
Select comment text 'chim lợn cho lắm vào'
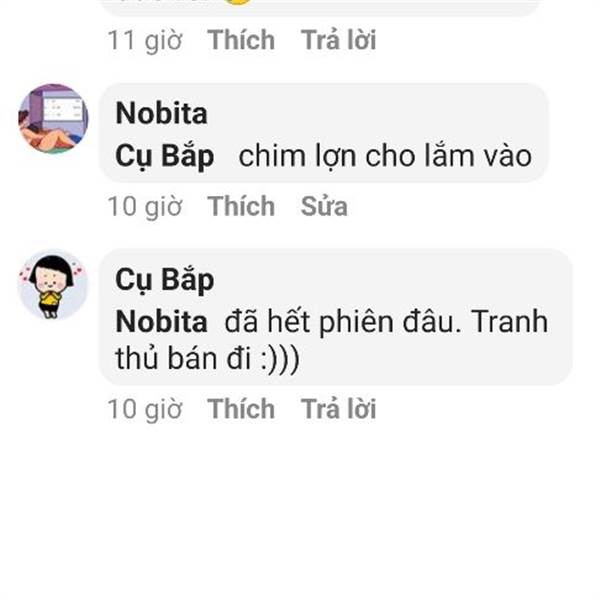click(x=385, y=157)
